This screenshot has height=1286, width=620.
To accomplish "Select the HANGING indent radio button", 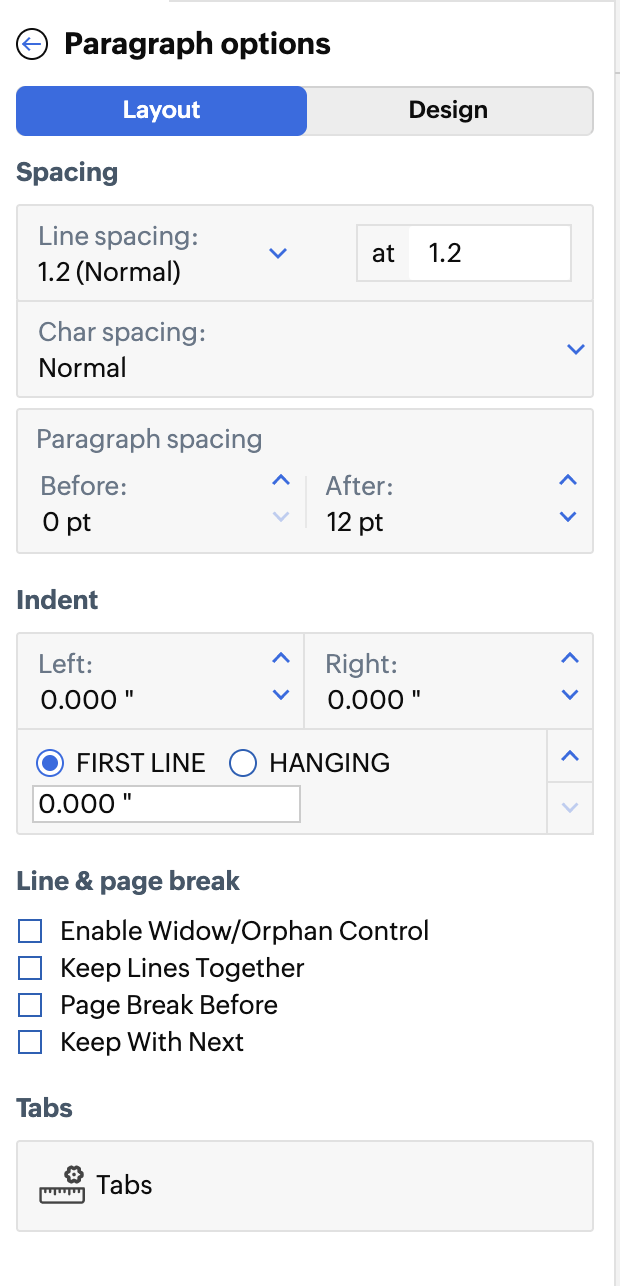I will pyautogui.click(x=244, y=764).
